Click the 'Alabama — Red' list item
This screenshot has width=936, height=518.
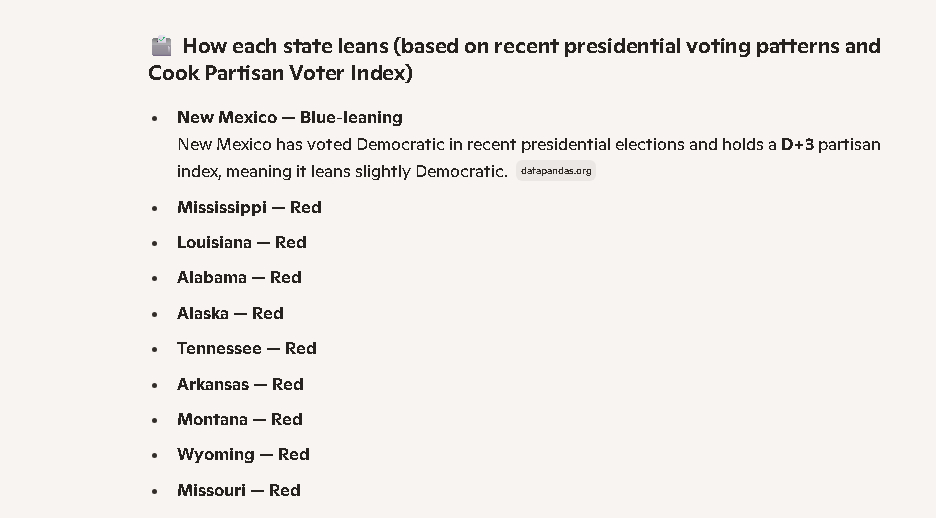point(239,277)
